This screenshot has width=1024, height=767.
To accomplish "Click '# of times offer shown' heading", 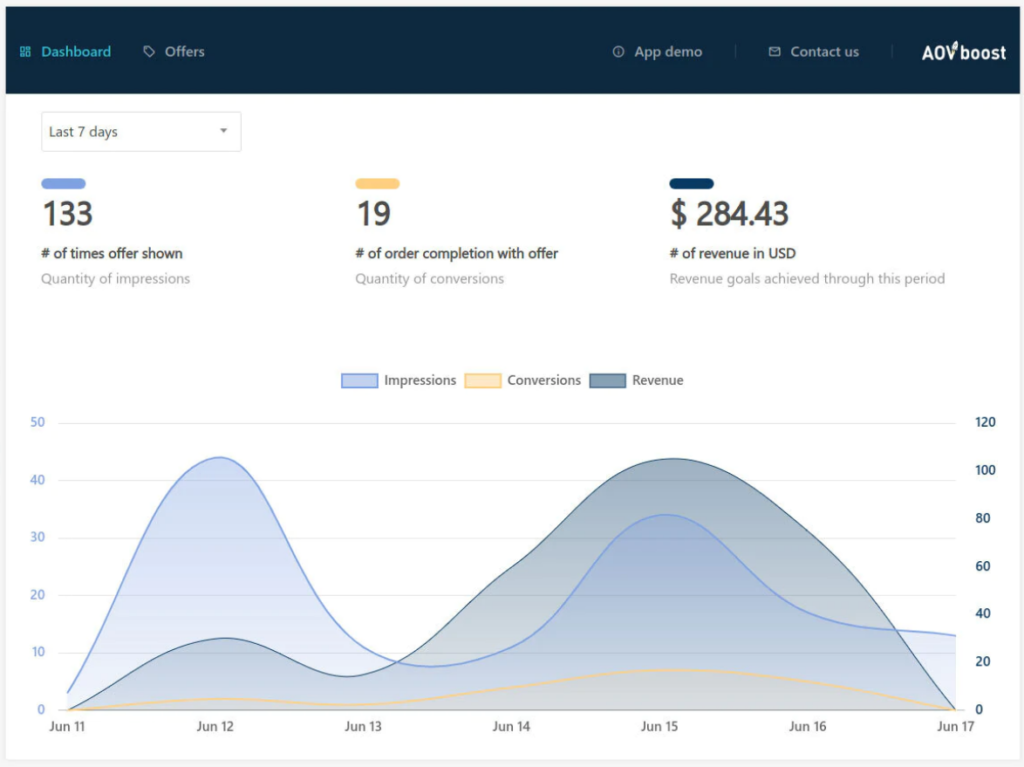I will [x=112, y=253].
